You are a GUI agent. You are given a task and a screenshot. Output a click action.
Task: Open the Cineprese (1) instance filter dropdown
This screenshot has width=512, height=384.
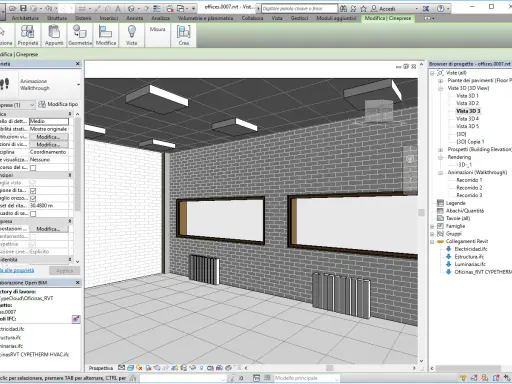click(x=32, y=105)
